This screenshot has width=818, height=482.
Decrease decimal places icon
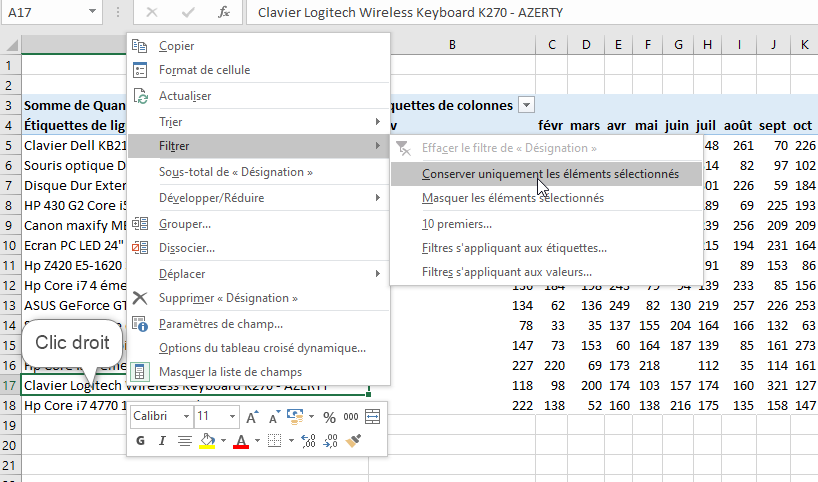click(330, 441)
